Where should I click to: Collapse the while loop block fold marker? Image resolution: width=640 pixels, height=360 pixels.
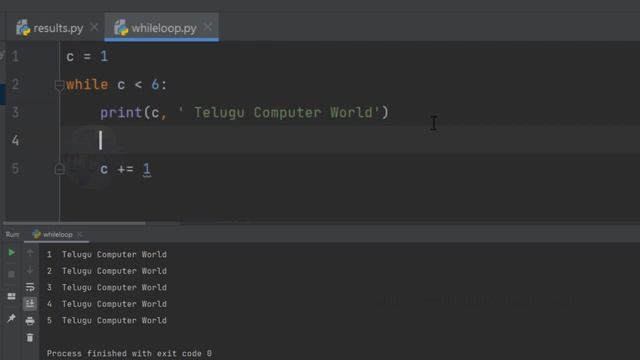coord(59,85)
